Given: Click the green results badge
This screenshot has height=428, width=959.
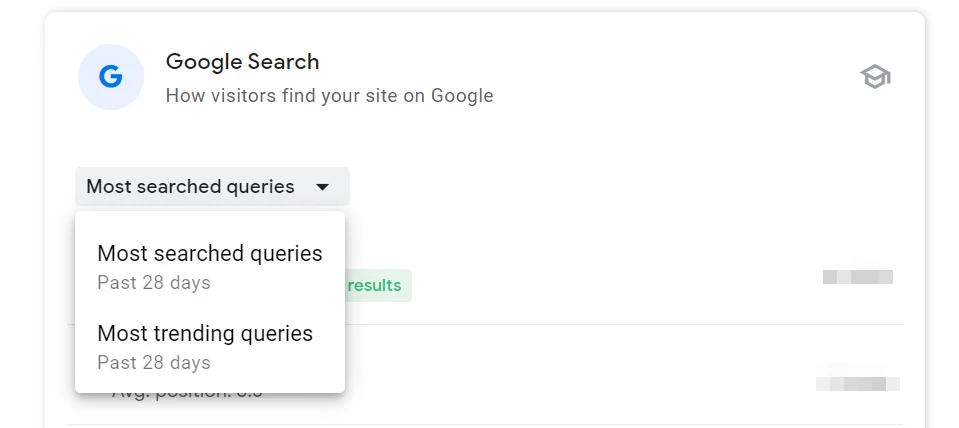Looking at the screenshot, I should (378, 286).
